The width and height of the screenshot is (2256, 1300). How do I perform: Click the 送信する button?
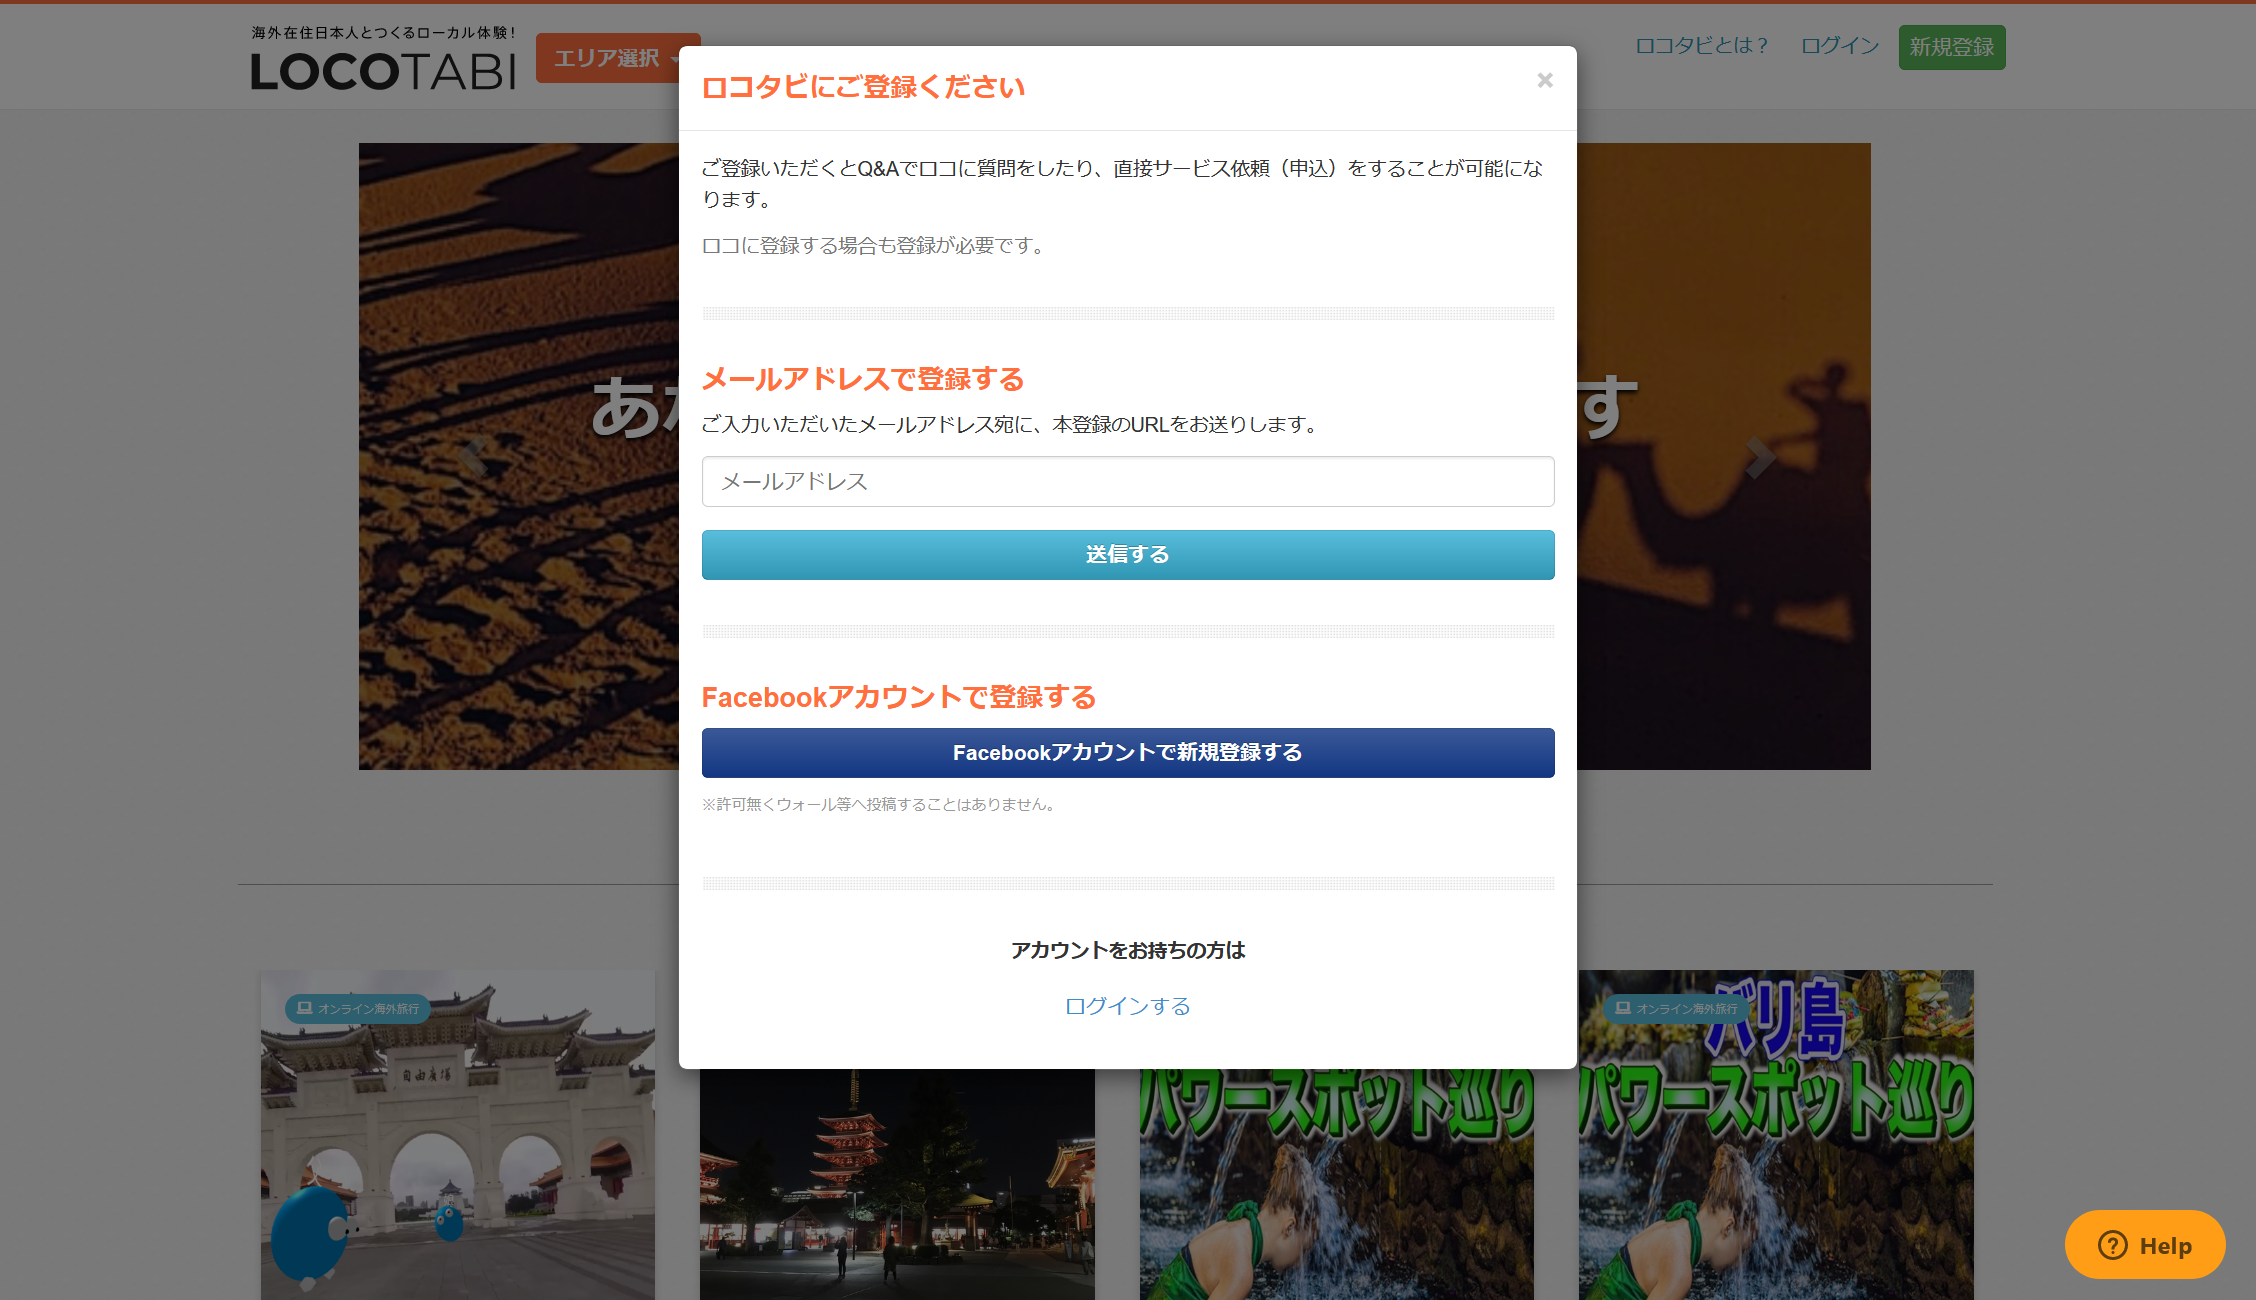(x=1127, y=554)
